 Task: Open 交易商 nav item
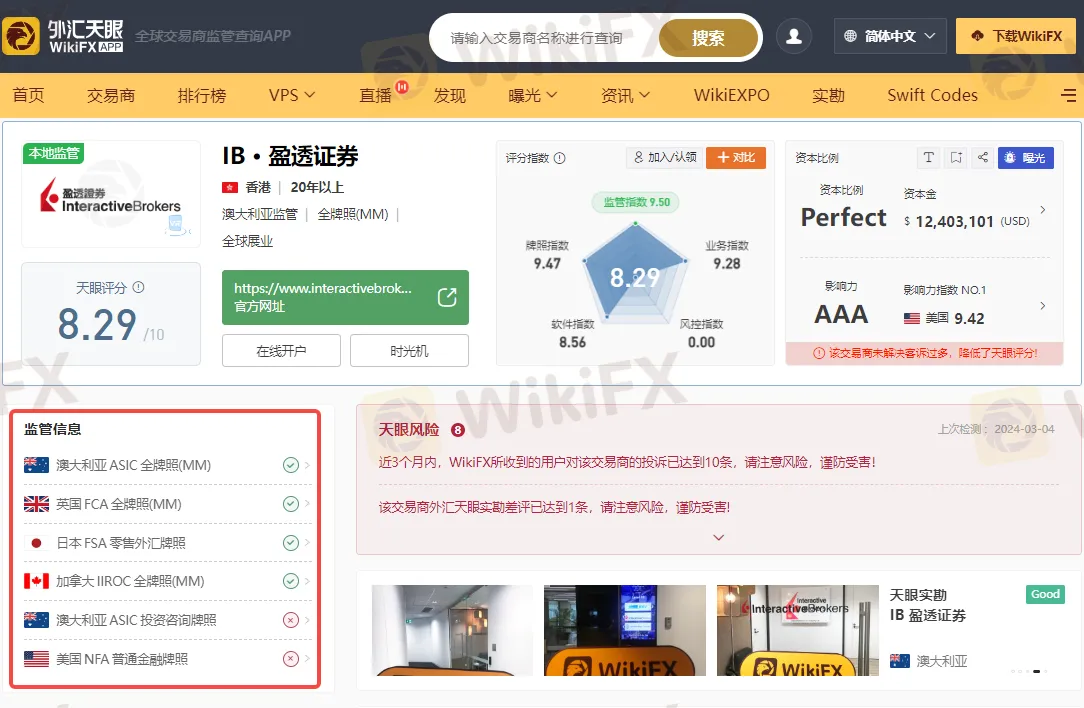tap(111, 95)
